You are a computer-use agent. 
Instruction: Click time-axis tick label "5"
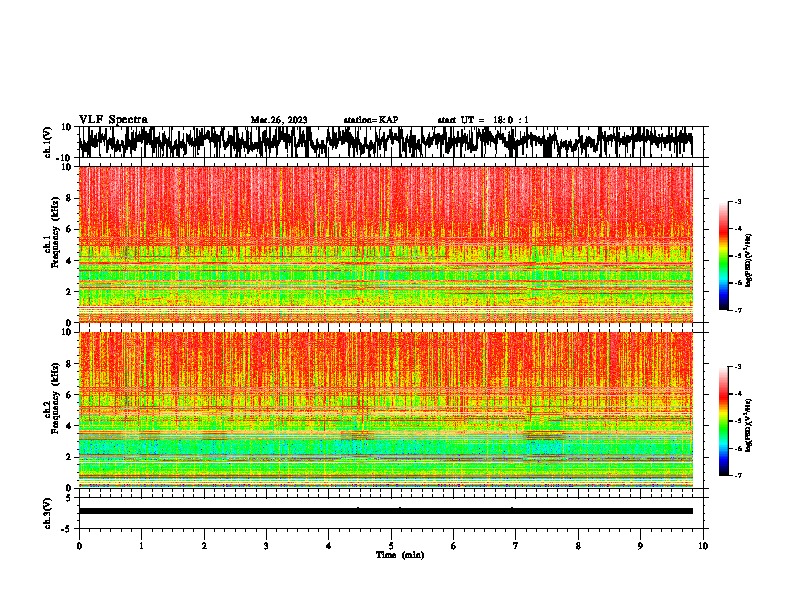point(391,546)
